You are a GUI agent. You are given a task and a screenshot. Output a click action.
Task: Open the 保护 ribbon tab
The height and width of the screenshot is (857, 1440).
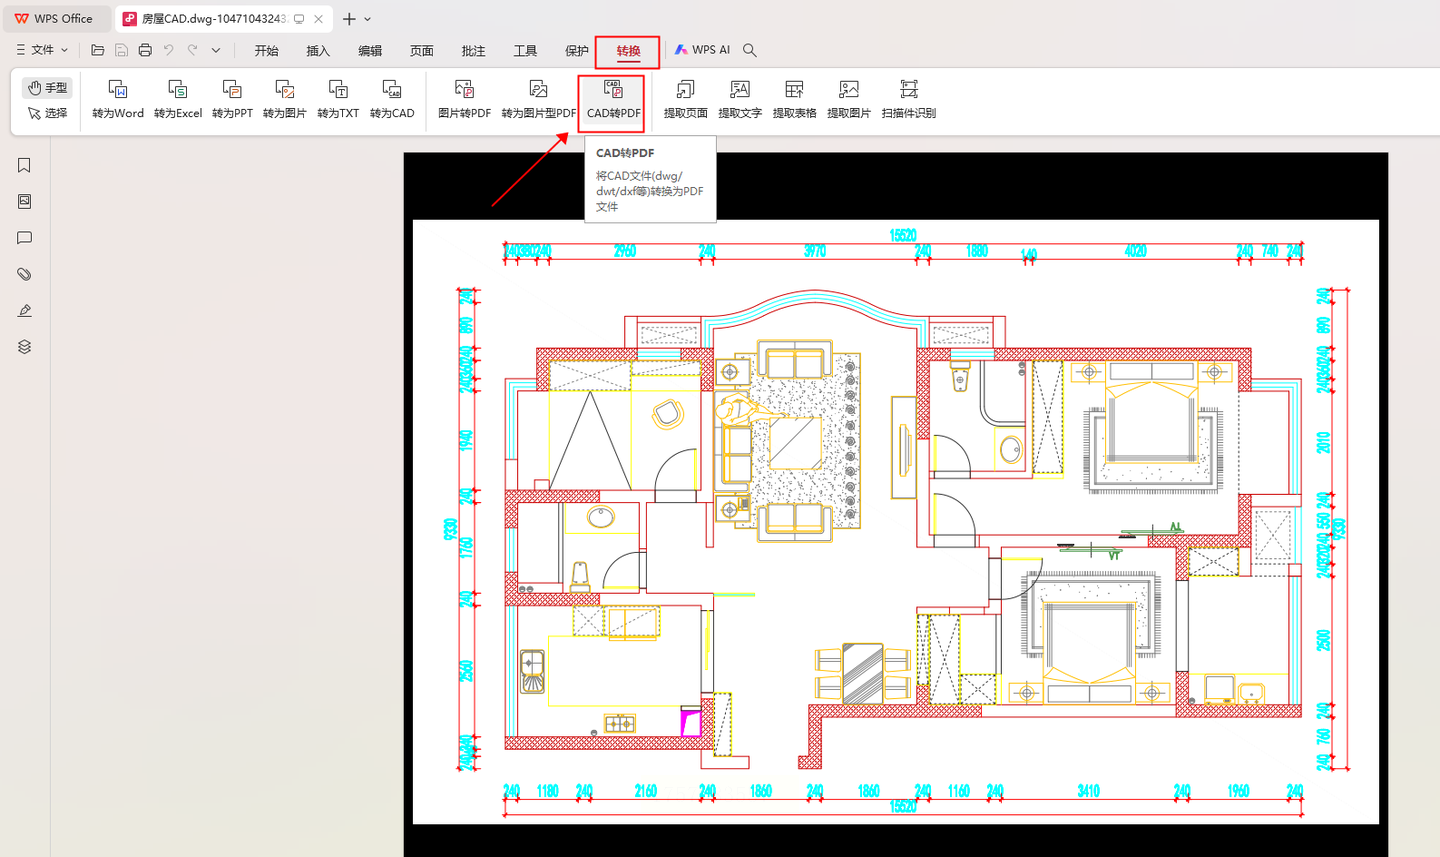click(577, 51)
